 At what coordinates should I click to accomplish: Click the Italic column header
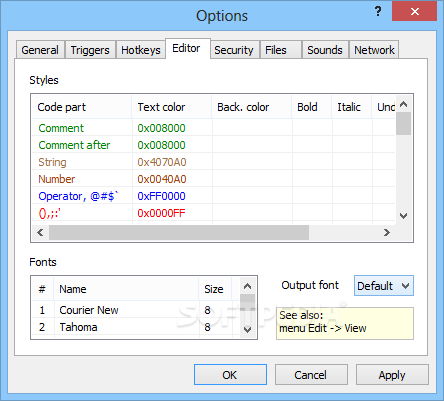[x=352, y=107]
